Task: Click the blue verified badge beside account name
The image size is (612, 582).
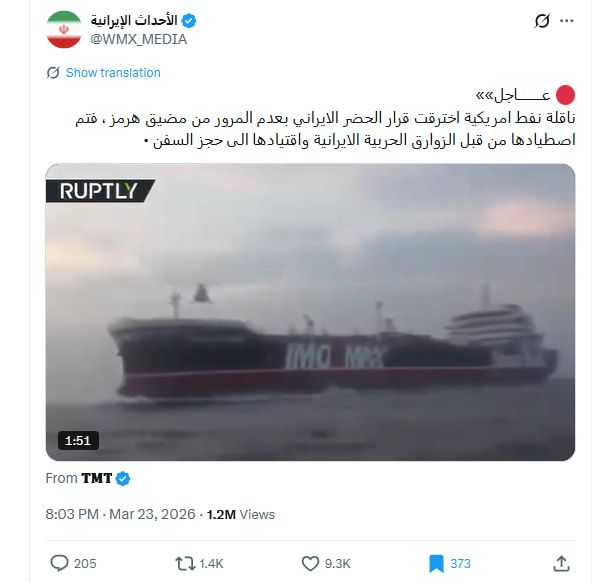Action: point(189,20)
